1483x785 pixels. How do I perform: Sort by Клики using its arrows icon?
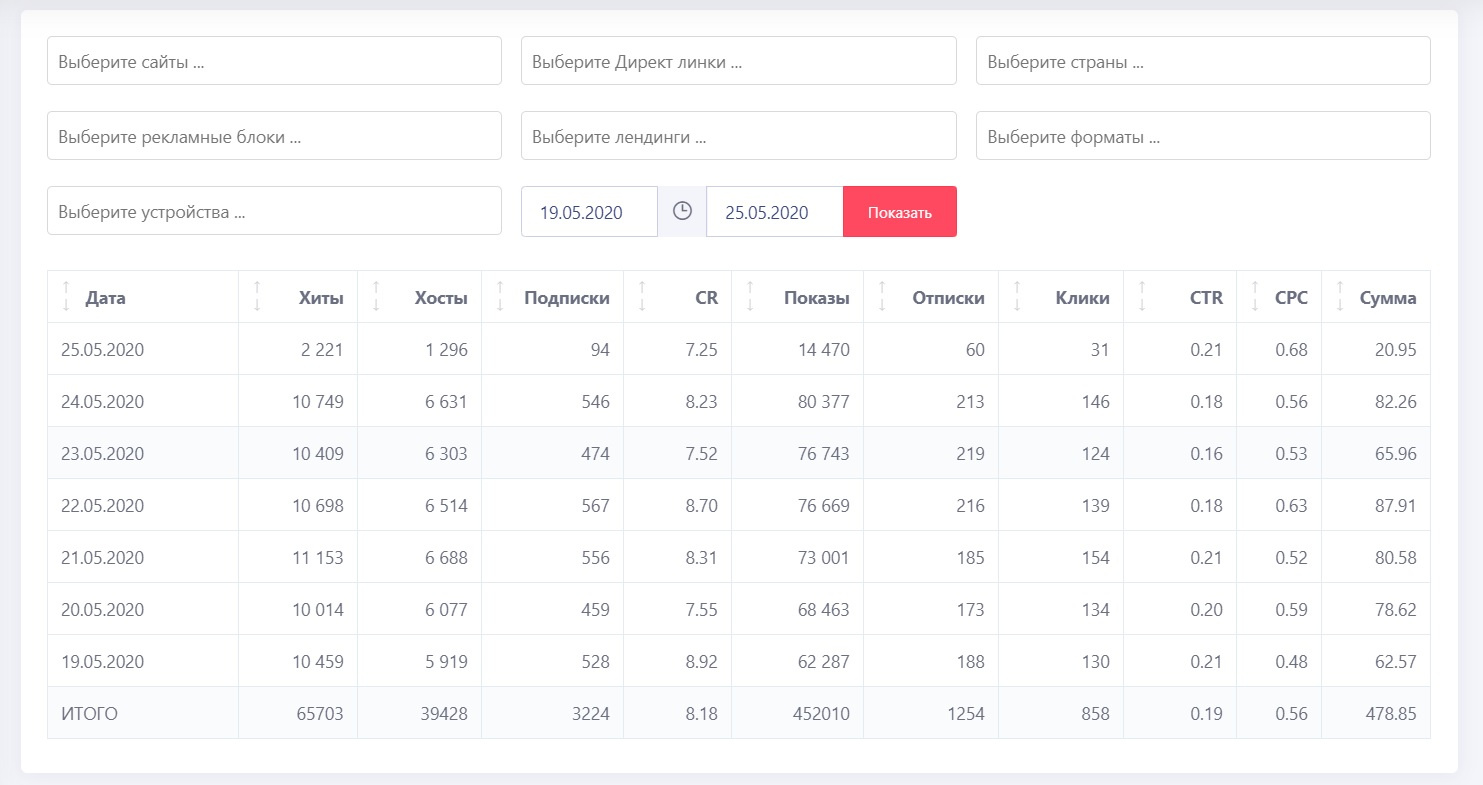point(1017,297)
